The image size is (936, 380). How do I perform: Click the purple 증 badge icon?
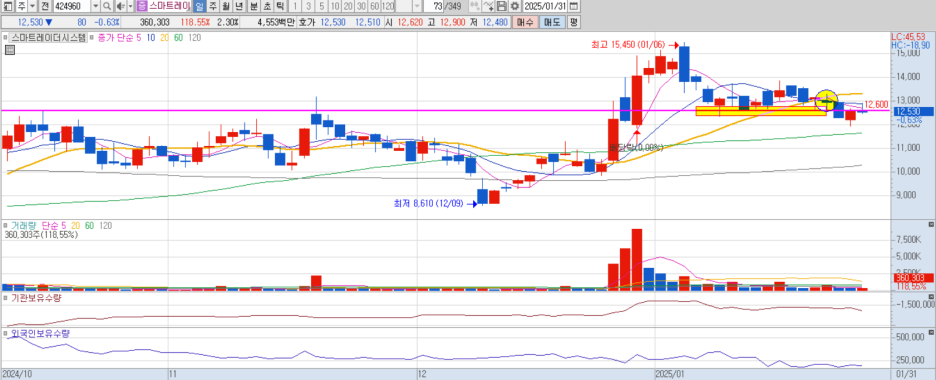(x=141, y=7)
